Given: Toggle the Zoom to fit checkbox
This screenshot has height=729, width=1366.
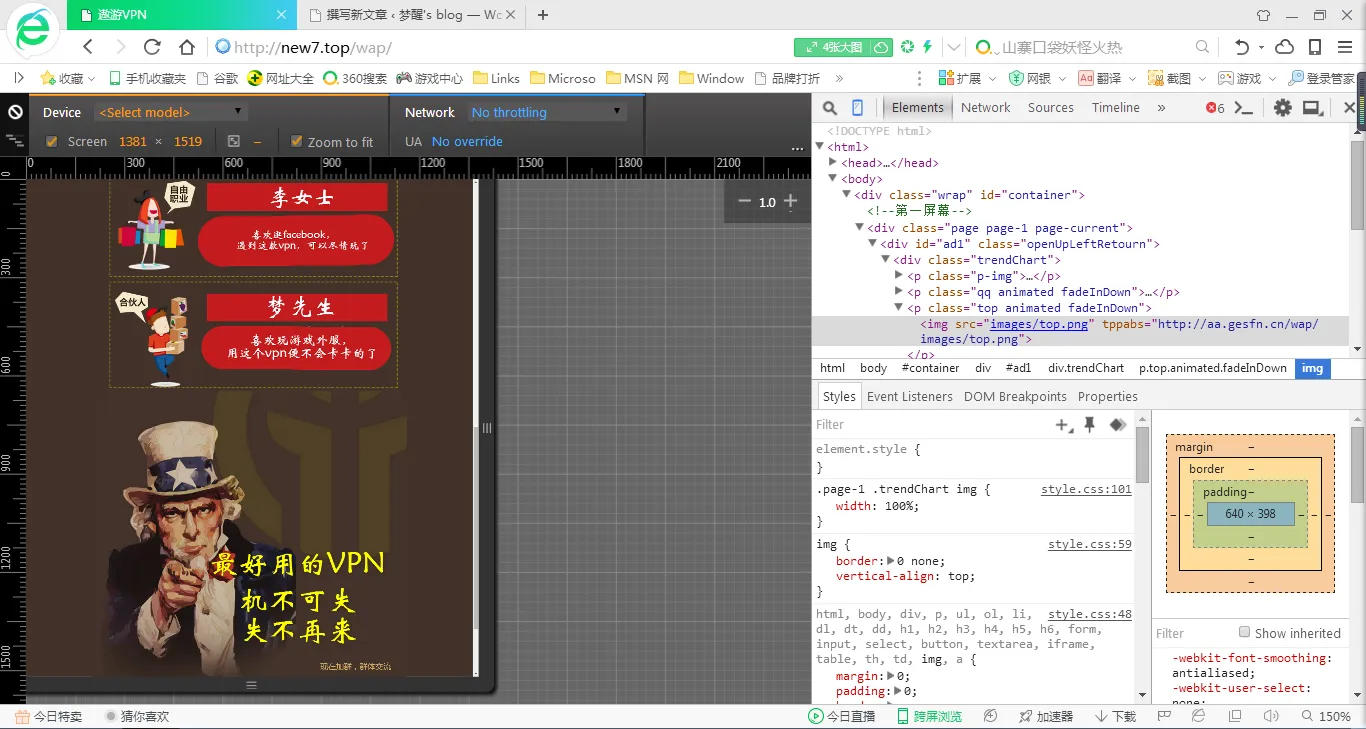Looking at the screenshot, I should (x=296, y=142).
